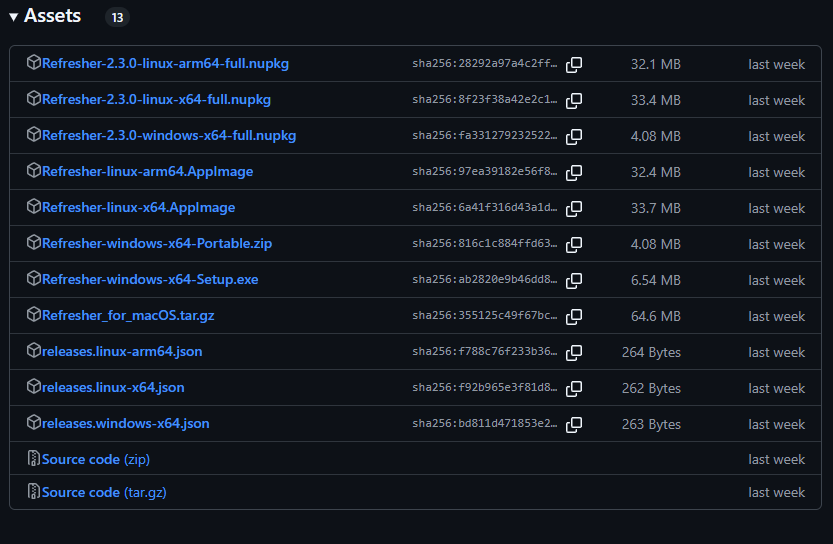Click the 32.1 MB file size
This screenshot has height=544, width=833.
[656, 64]
